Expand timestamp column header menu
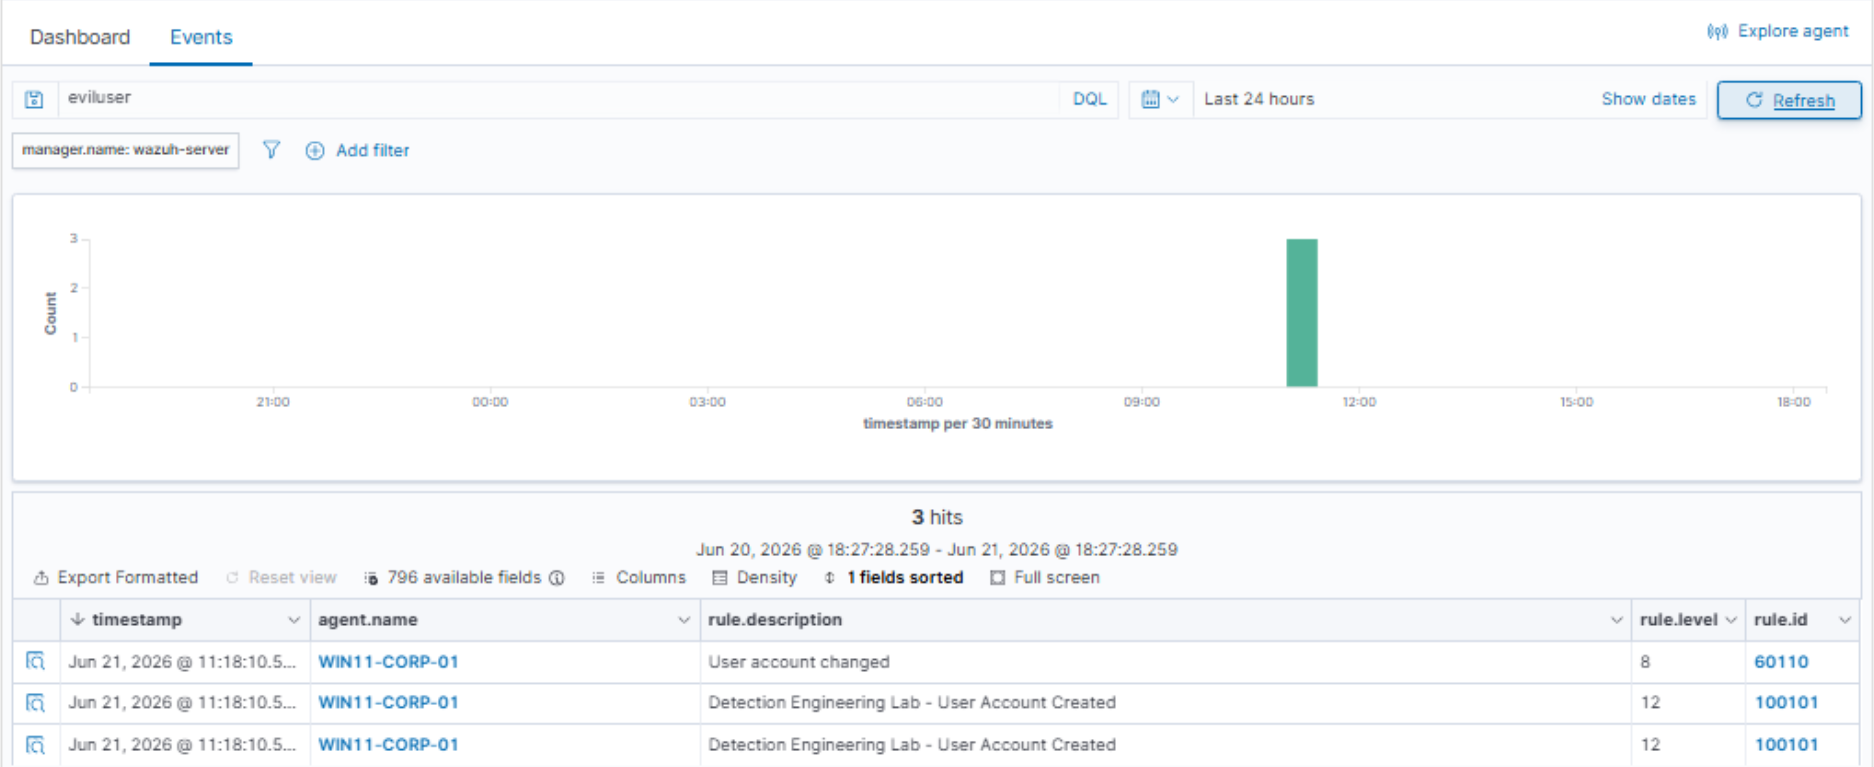The image size is (1874, 767). tap(294, 621)
